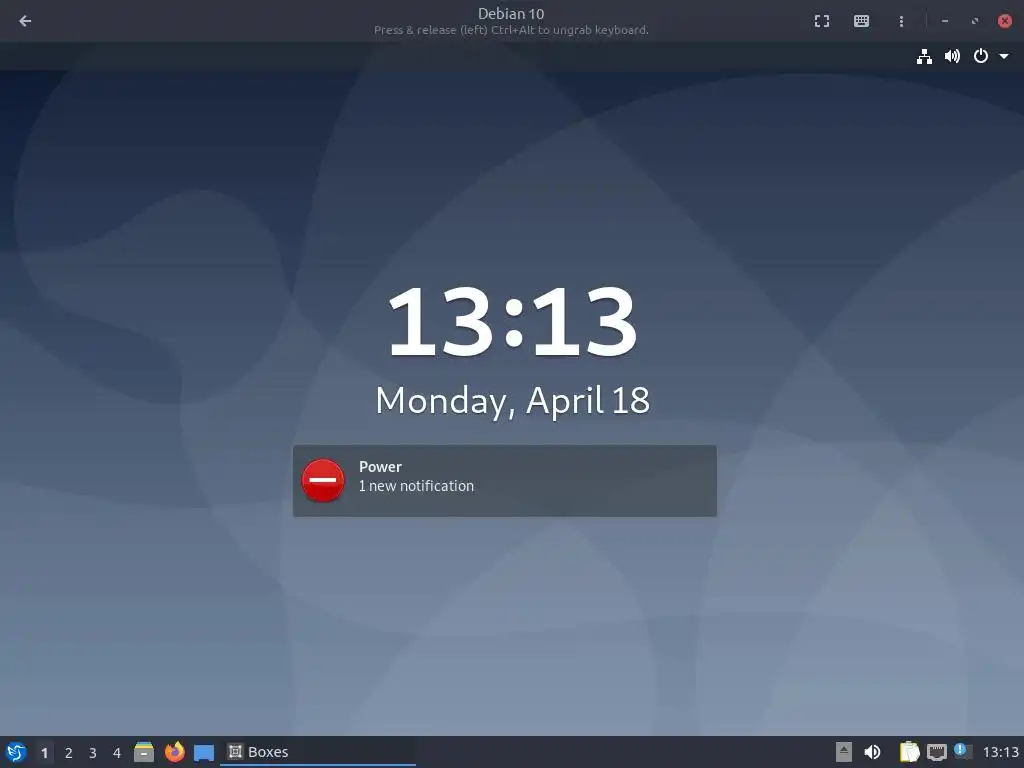1024x768 pixels.
Task: Switch to workspace 1
Action: 44,753
